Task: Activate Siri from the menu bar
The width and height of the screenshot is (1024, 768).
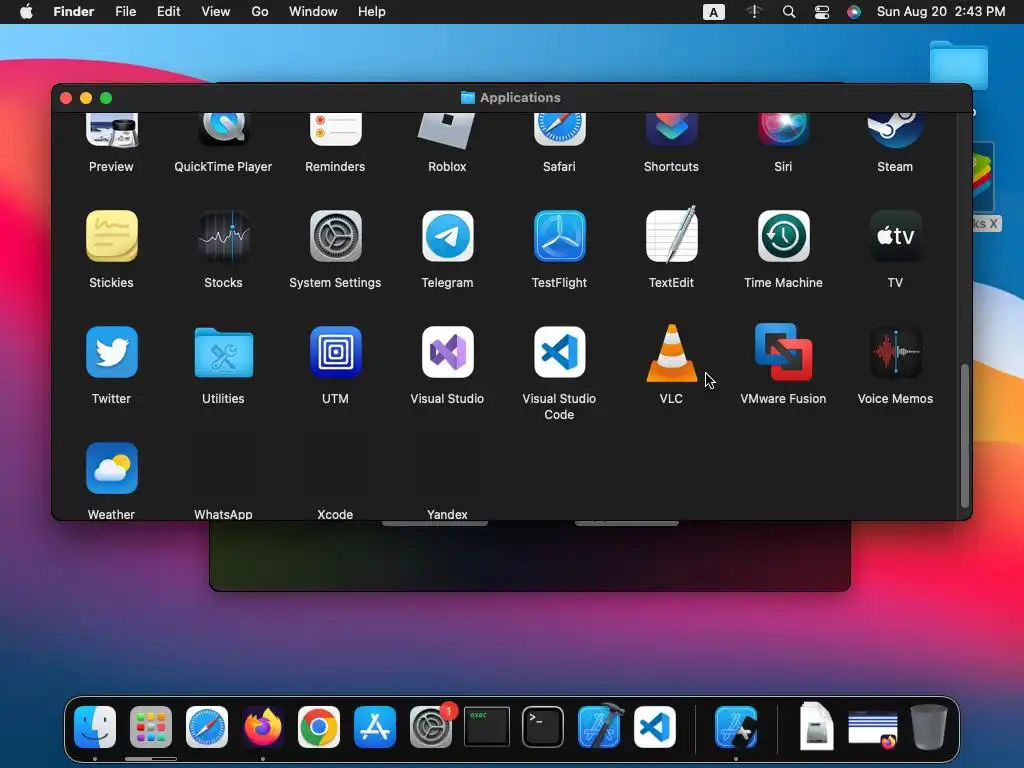Action: 854,12
